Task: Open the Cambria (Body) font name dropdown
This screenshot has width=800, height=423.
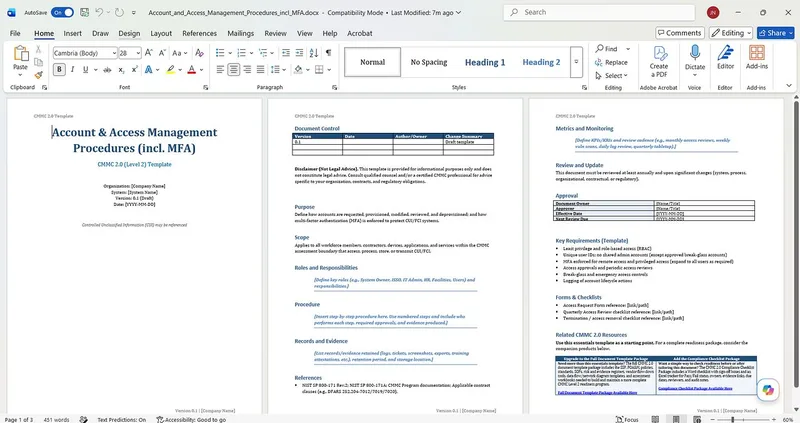Action: click(x=114, y=53)
